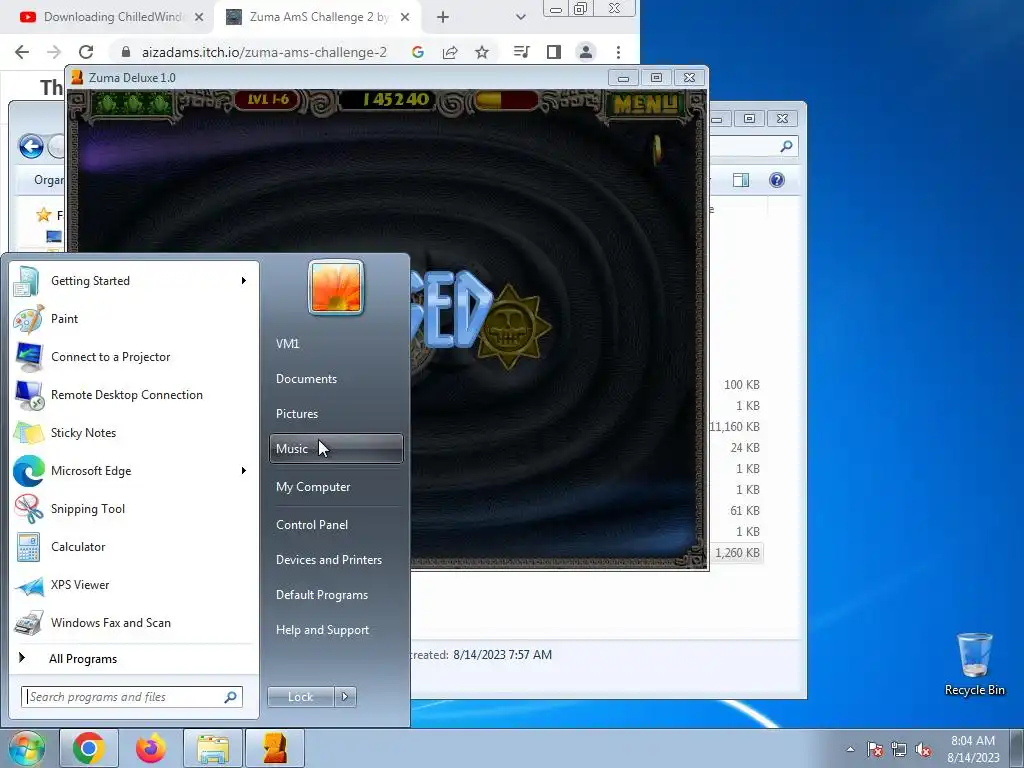Open XPS Viewer

(134, 584)
